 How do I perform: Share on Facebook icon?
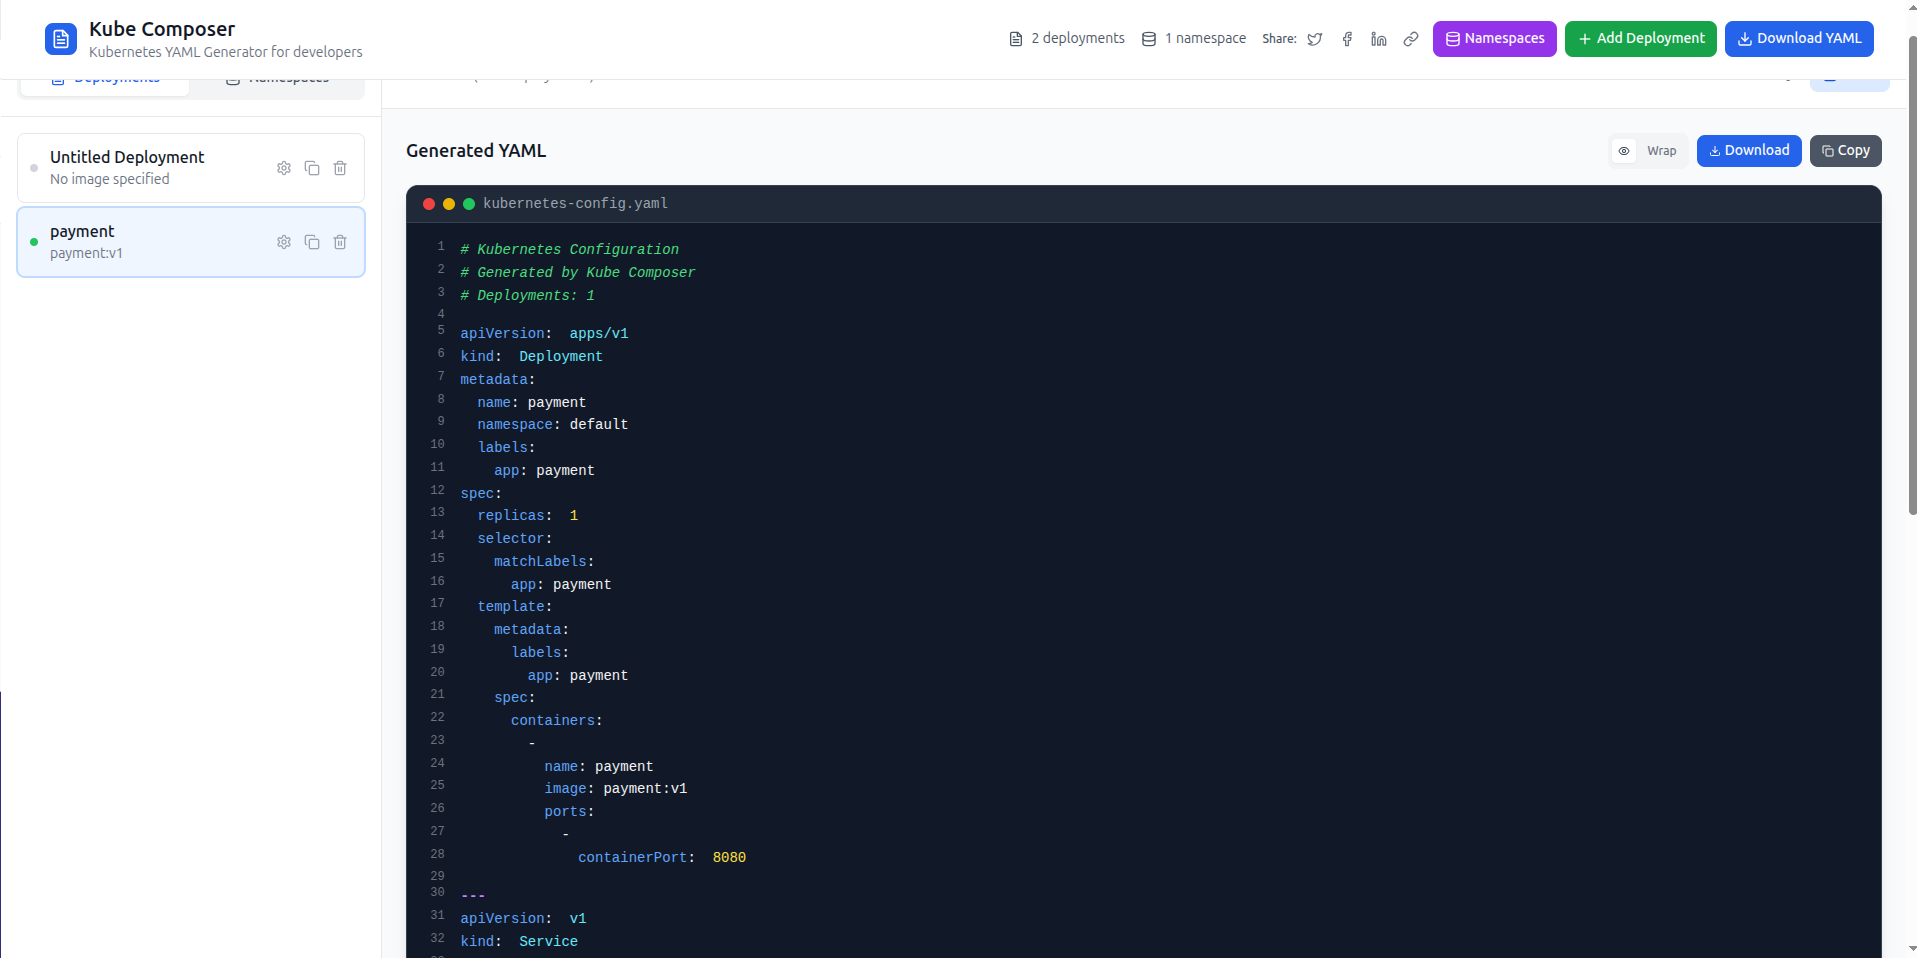coord(1347,39)
